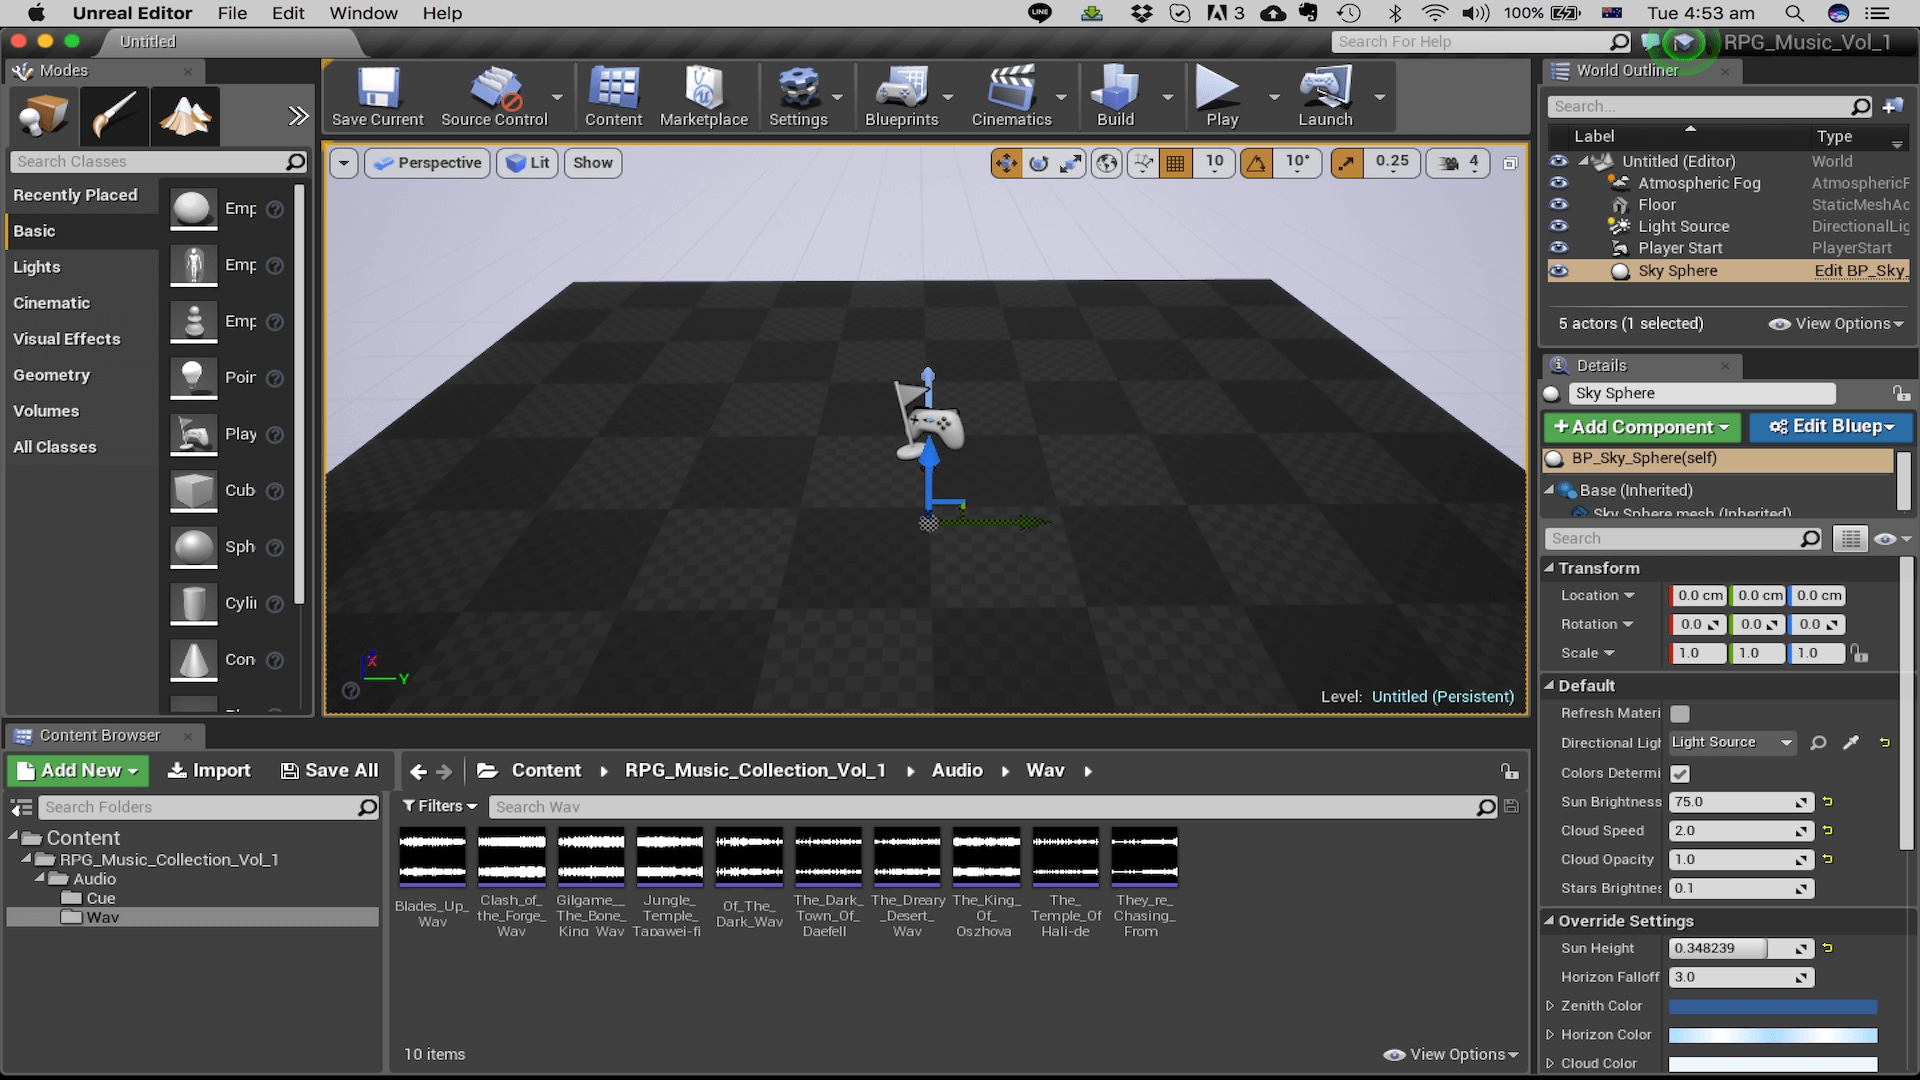Select the Place mode icon
This screenshot has height=1080, width=1920.
point(43,117)
